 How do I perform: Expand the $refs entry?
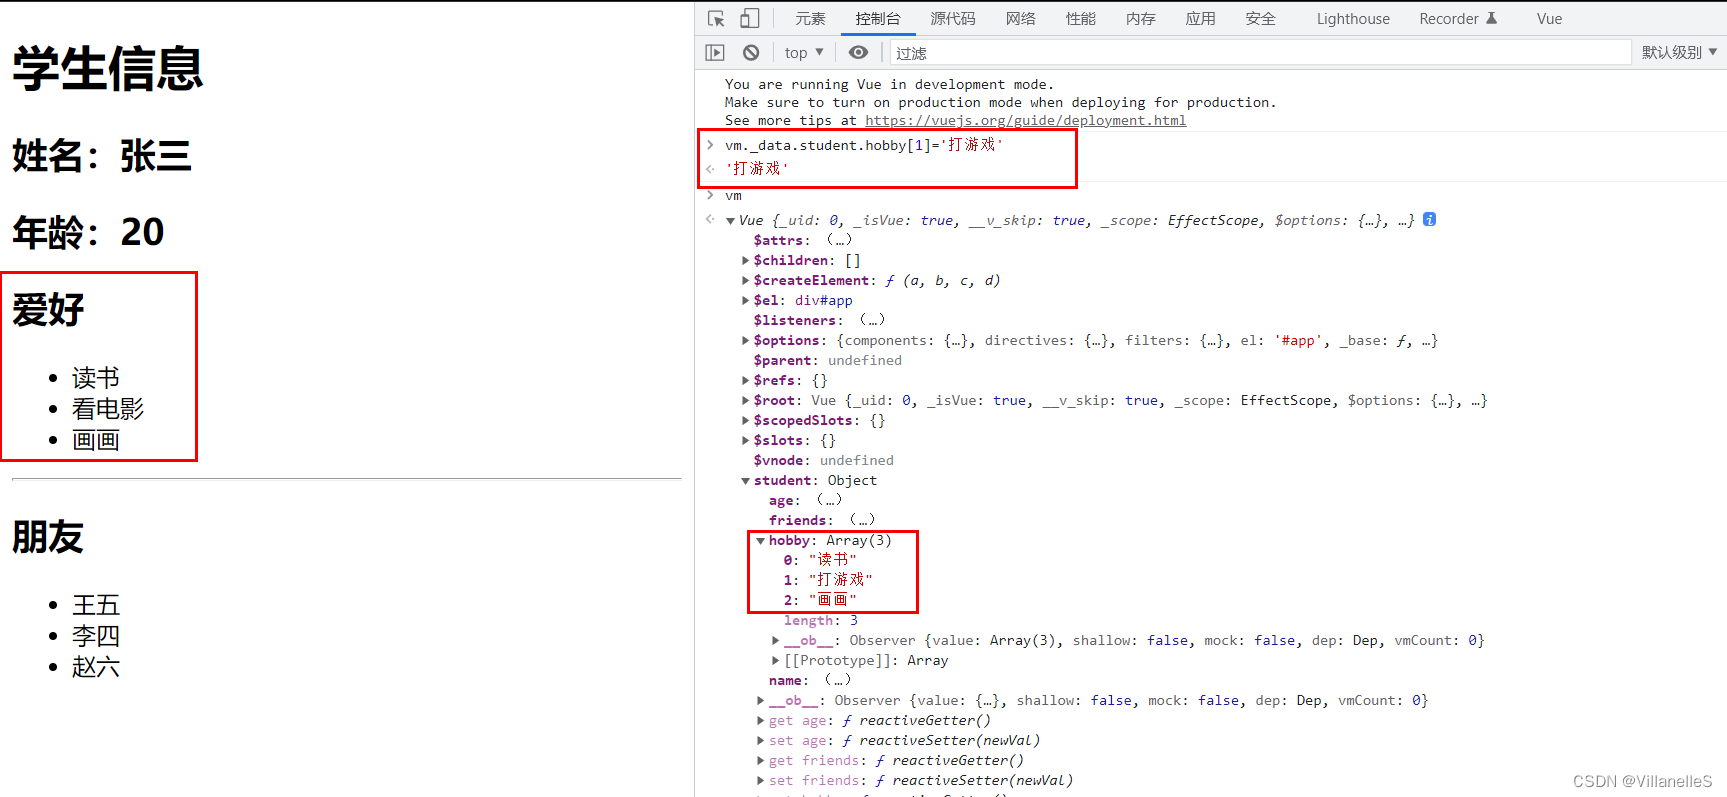(x=745, y=380)
